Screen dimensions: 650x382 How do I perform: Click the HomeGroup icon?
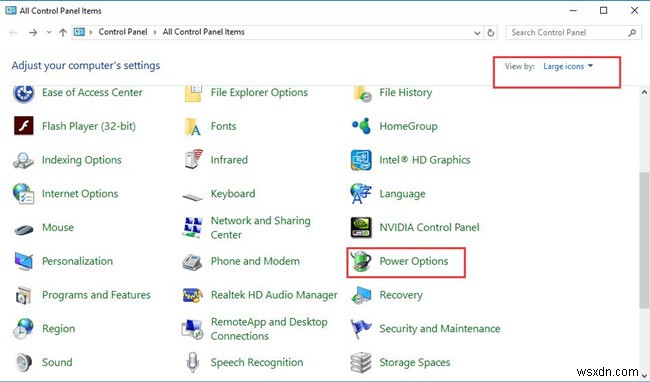[361, 126]
